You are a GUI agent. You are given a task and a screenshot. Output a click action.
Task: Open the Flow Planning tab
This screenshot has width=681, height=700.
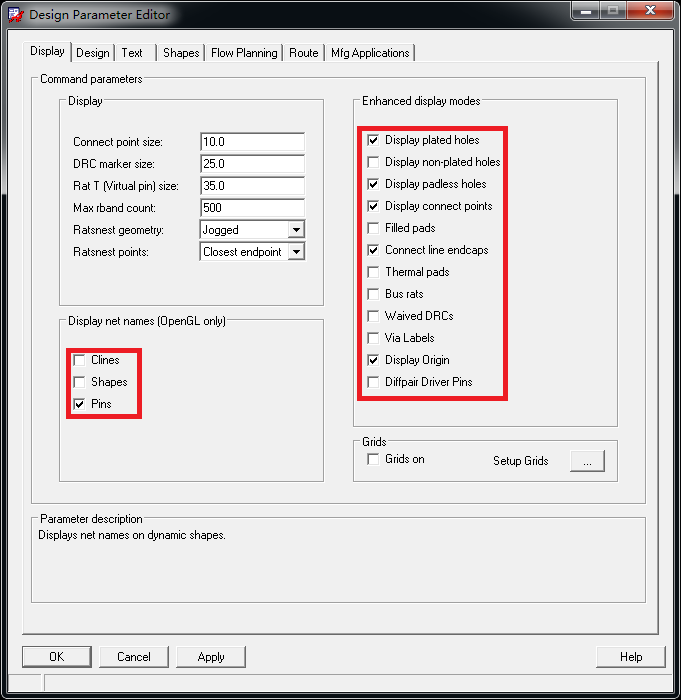[244, 53]
